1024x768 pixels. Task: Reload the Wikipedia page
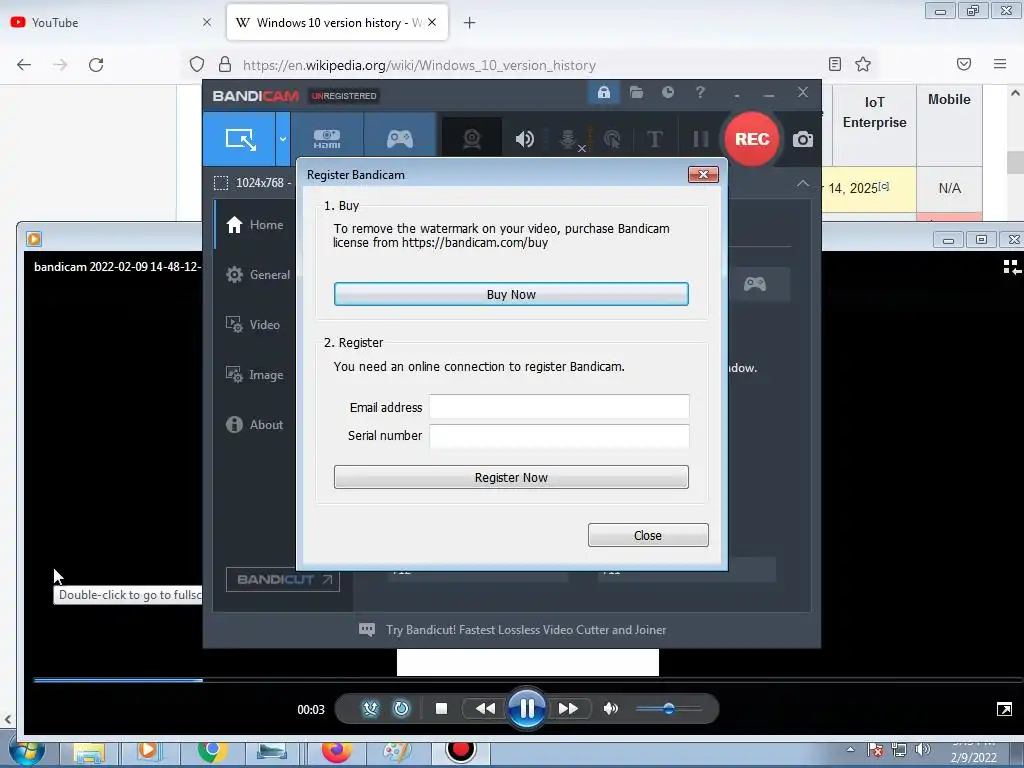point(96,65)
